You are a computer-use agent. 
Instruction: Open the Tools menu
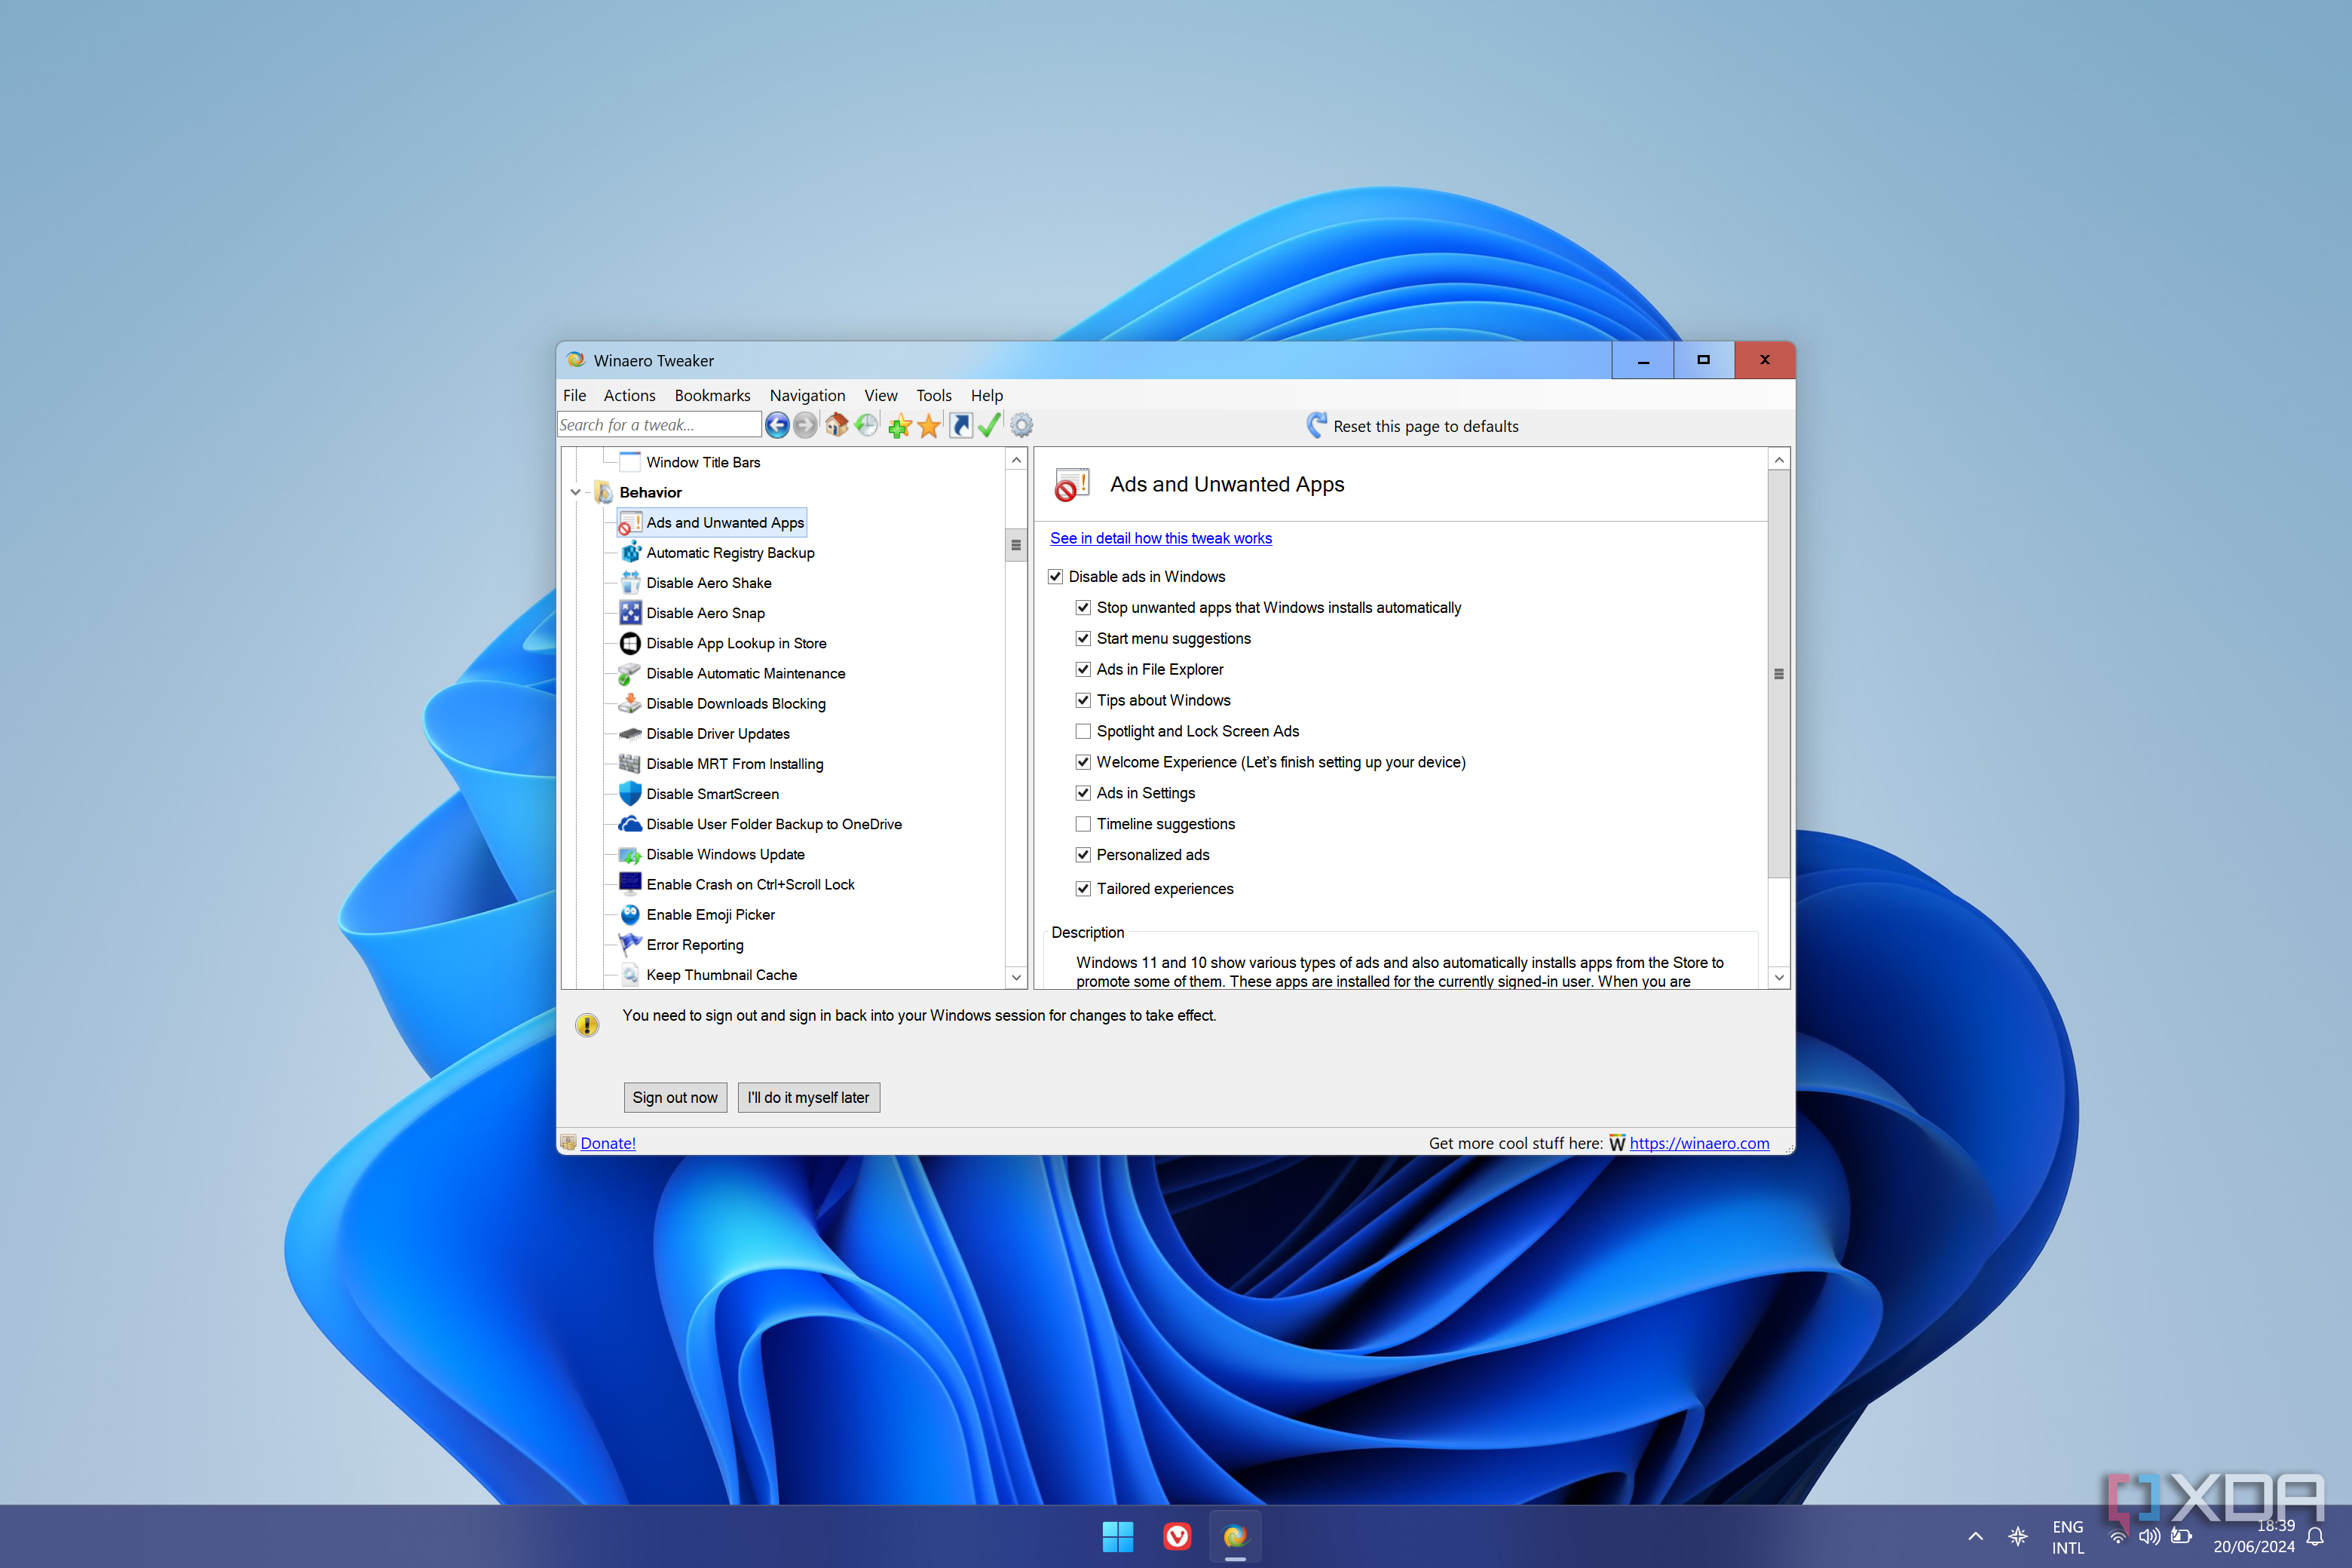point(933,395)
